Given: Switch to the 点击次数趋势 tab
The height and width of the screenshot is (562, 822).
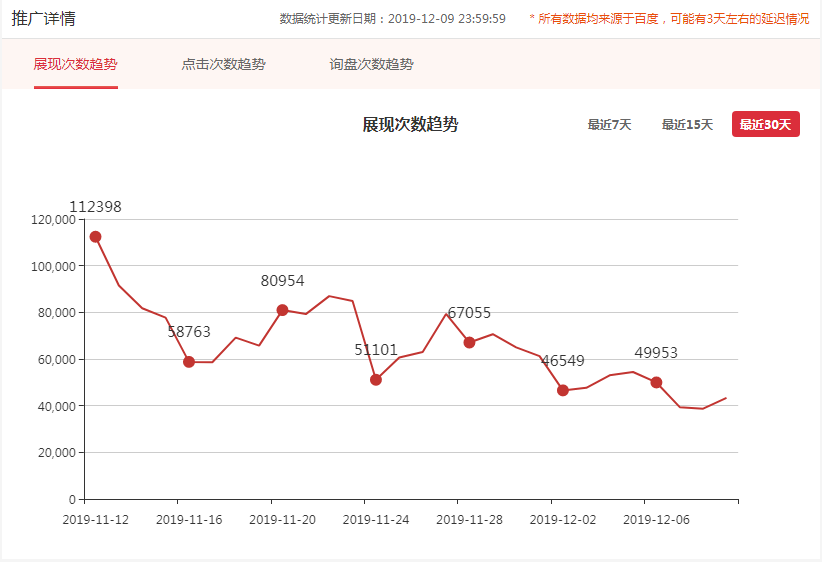Looking at the screenshot, I should point(223,65).
